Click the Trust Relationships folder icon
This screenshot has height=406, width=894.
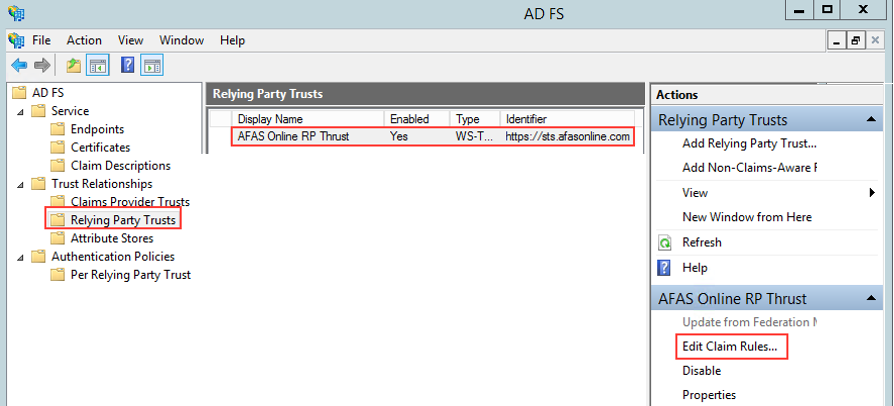(x=38, y=184)
